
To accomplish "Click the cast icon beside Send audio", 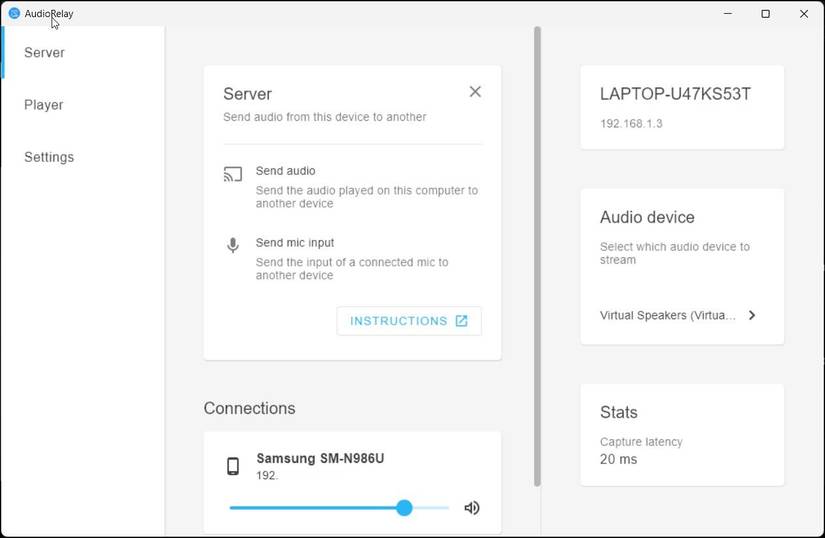I will coord(233,175).
